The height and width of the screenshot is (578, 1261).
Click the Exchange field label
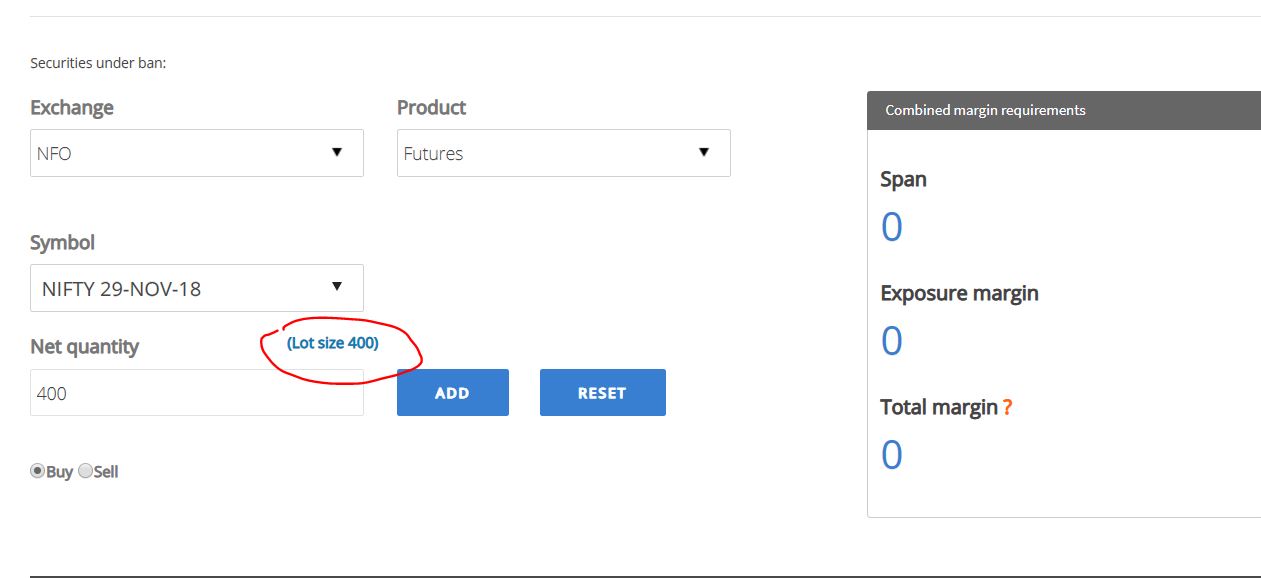[72, 108]
